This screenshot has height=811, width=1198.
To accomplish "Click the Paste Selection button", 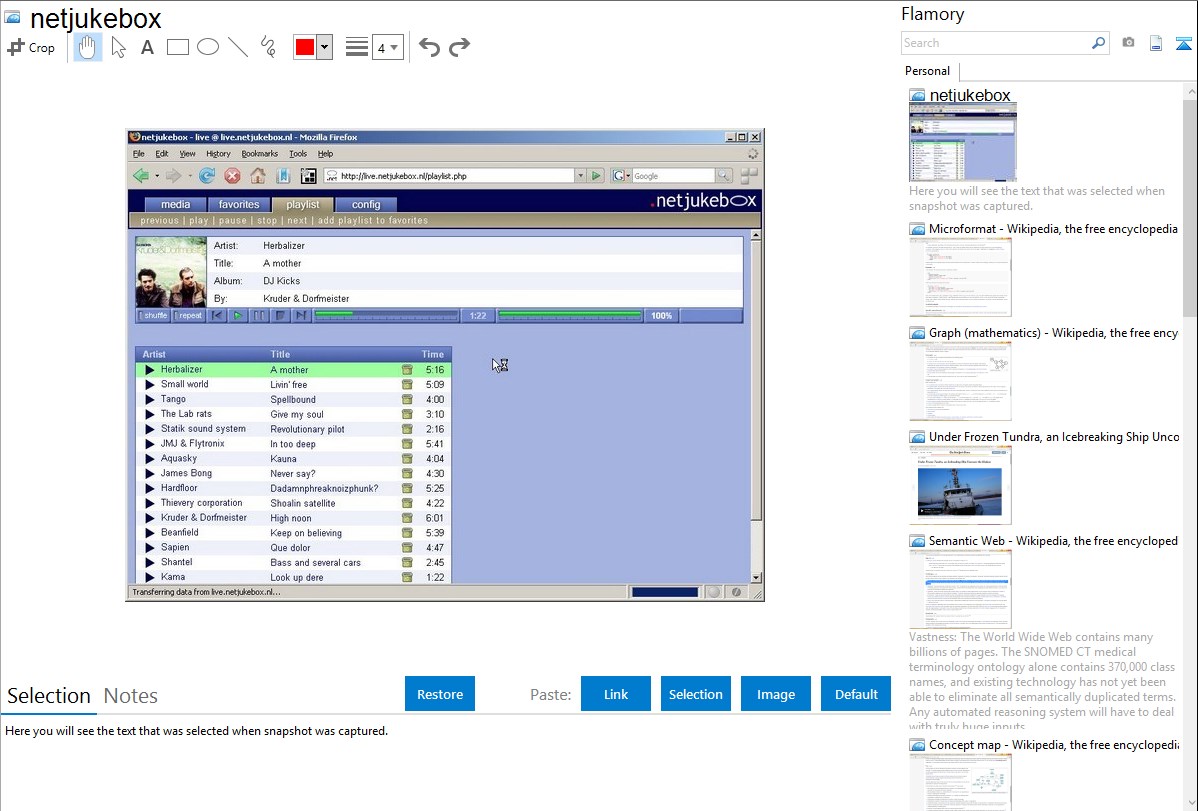I will (x=696, y=694).
